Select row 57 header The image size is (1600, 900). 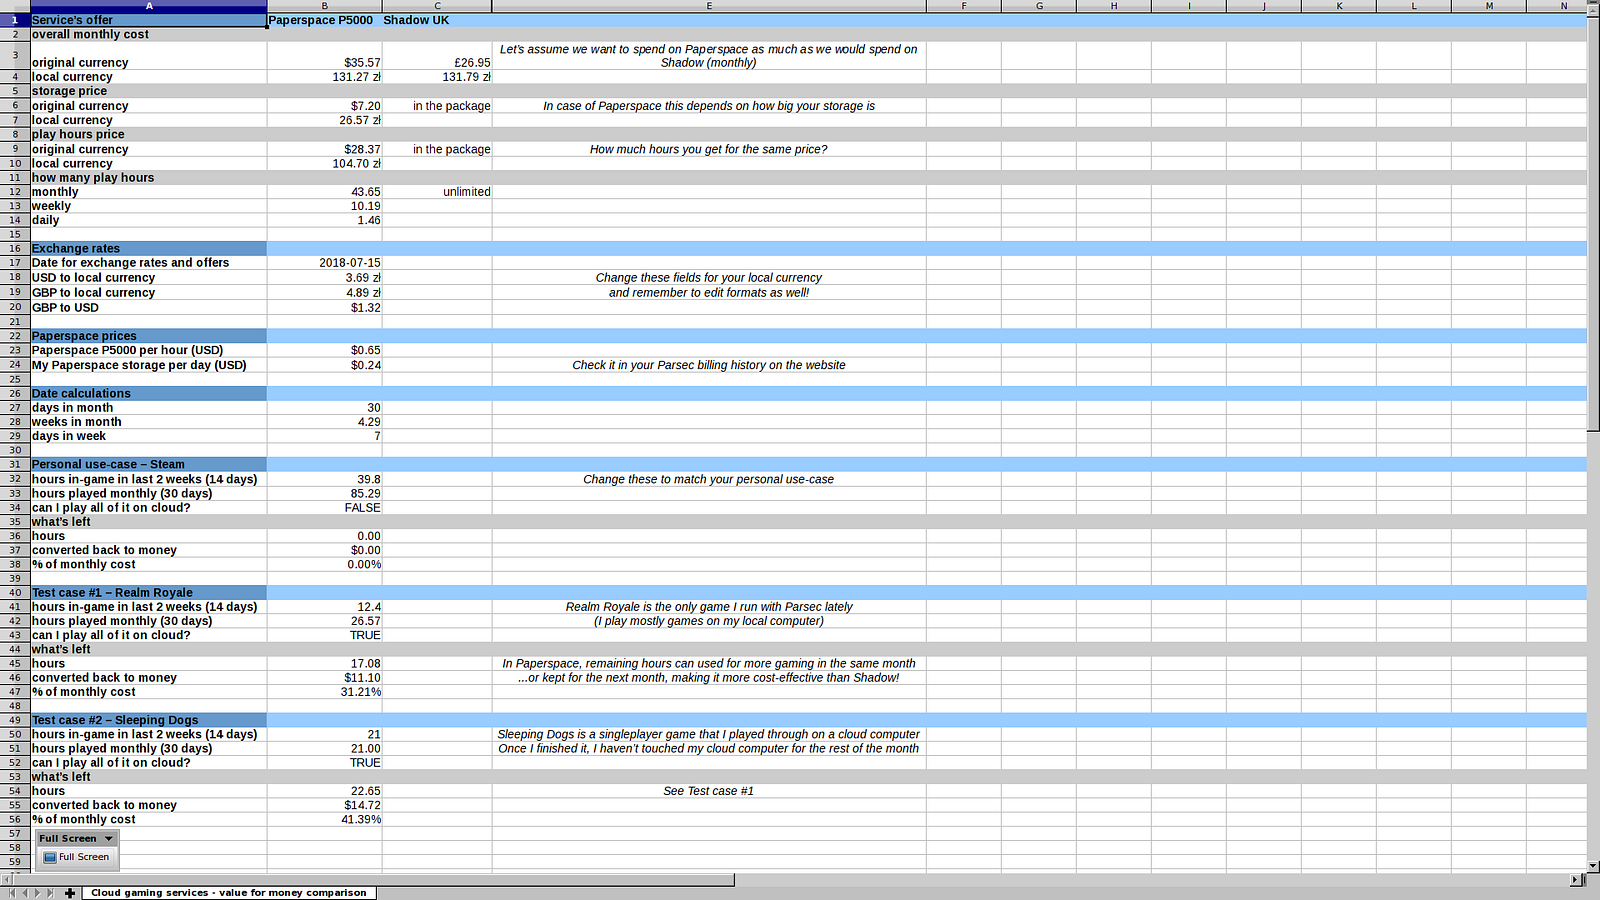(15, 833)
